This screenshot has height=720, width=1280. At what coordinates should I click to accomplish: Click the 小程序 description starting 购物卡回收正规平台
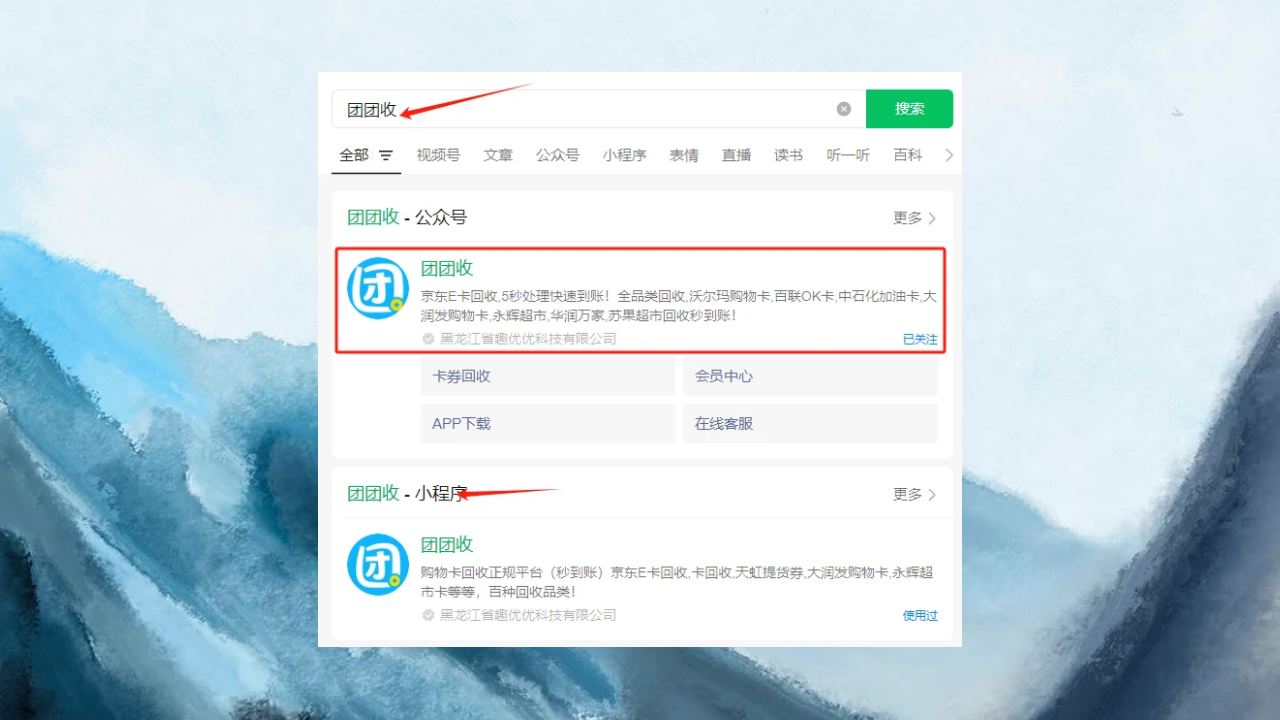pyautogui.click(x=677, y=582)
